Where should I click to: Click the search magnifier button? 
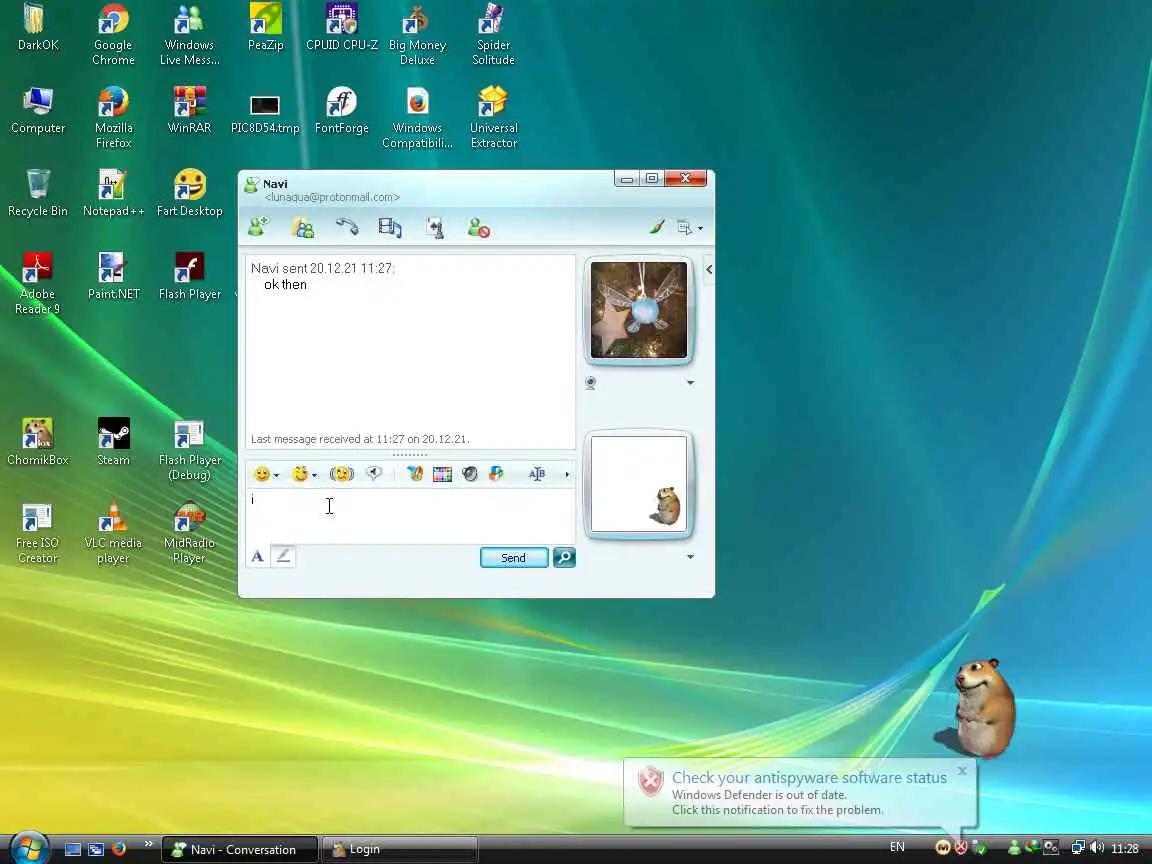564,558
